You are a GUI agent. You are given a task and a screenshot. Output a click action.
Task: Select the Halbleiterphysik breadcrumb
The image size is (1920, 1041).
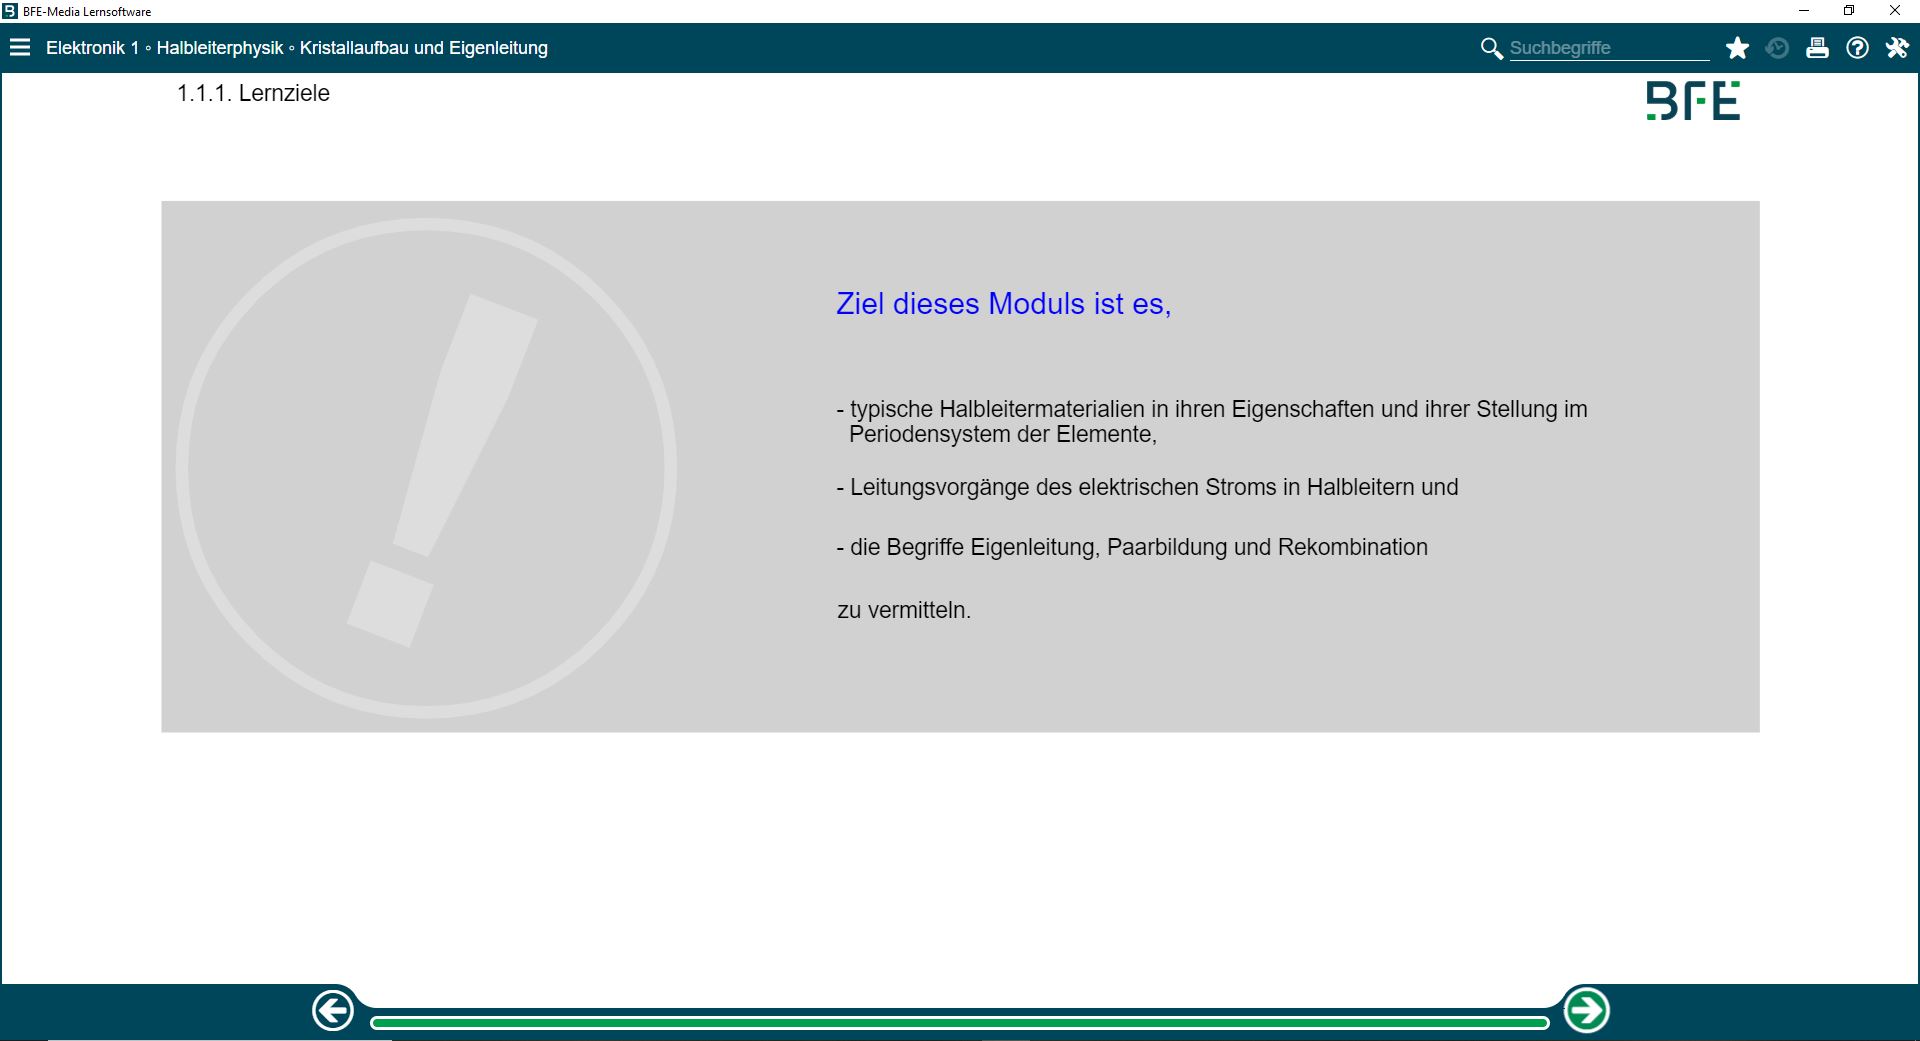pyautogui.click(x=220, y=48)
